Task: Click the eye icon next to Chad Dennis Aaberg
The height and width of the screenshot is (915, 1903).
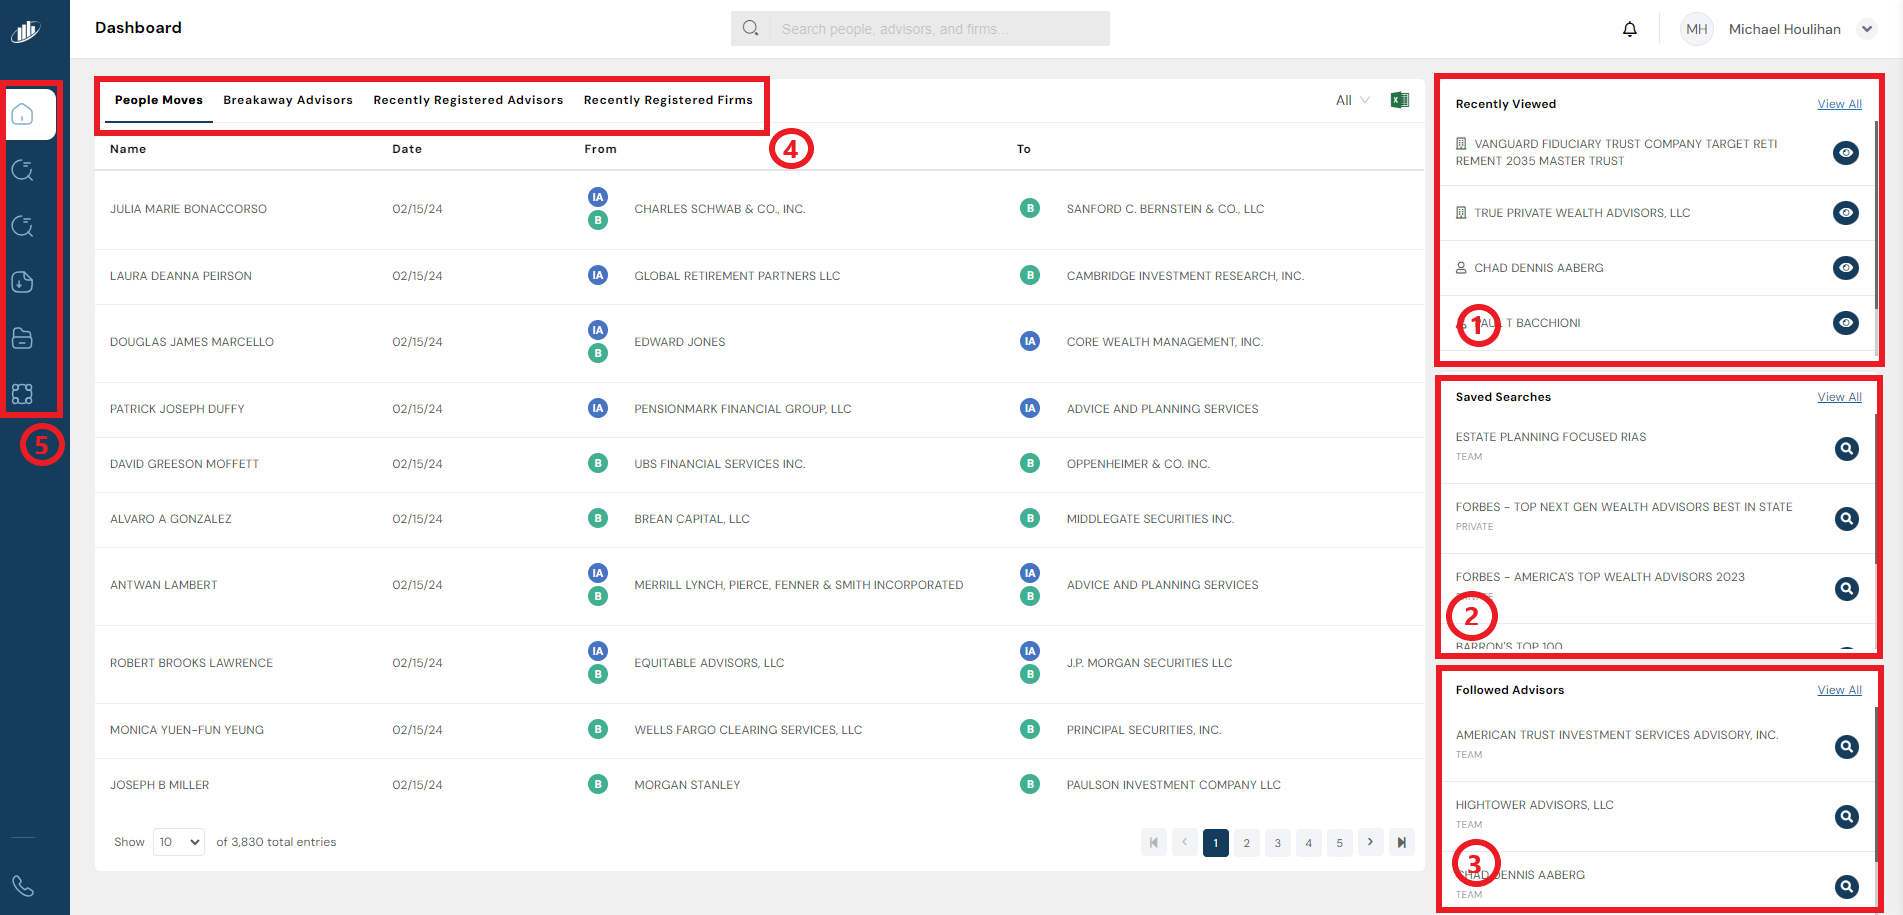Action: 1846,268
